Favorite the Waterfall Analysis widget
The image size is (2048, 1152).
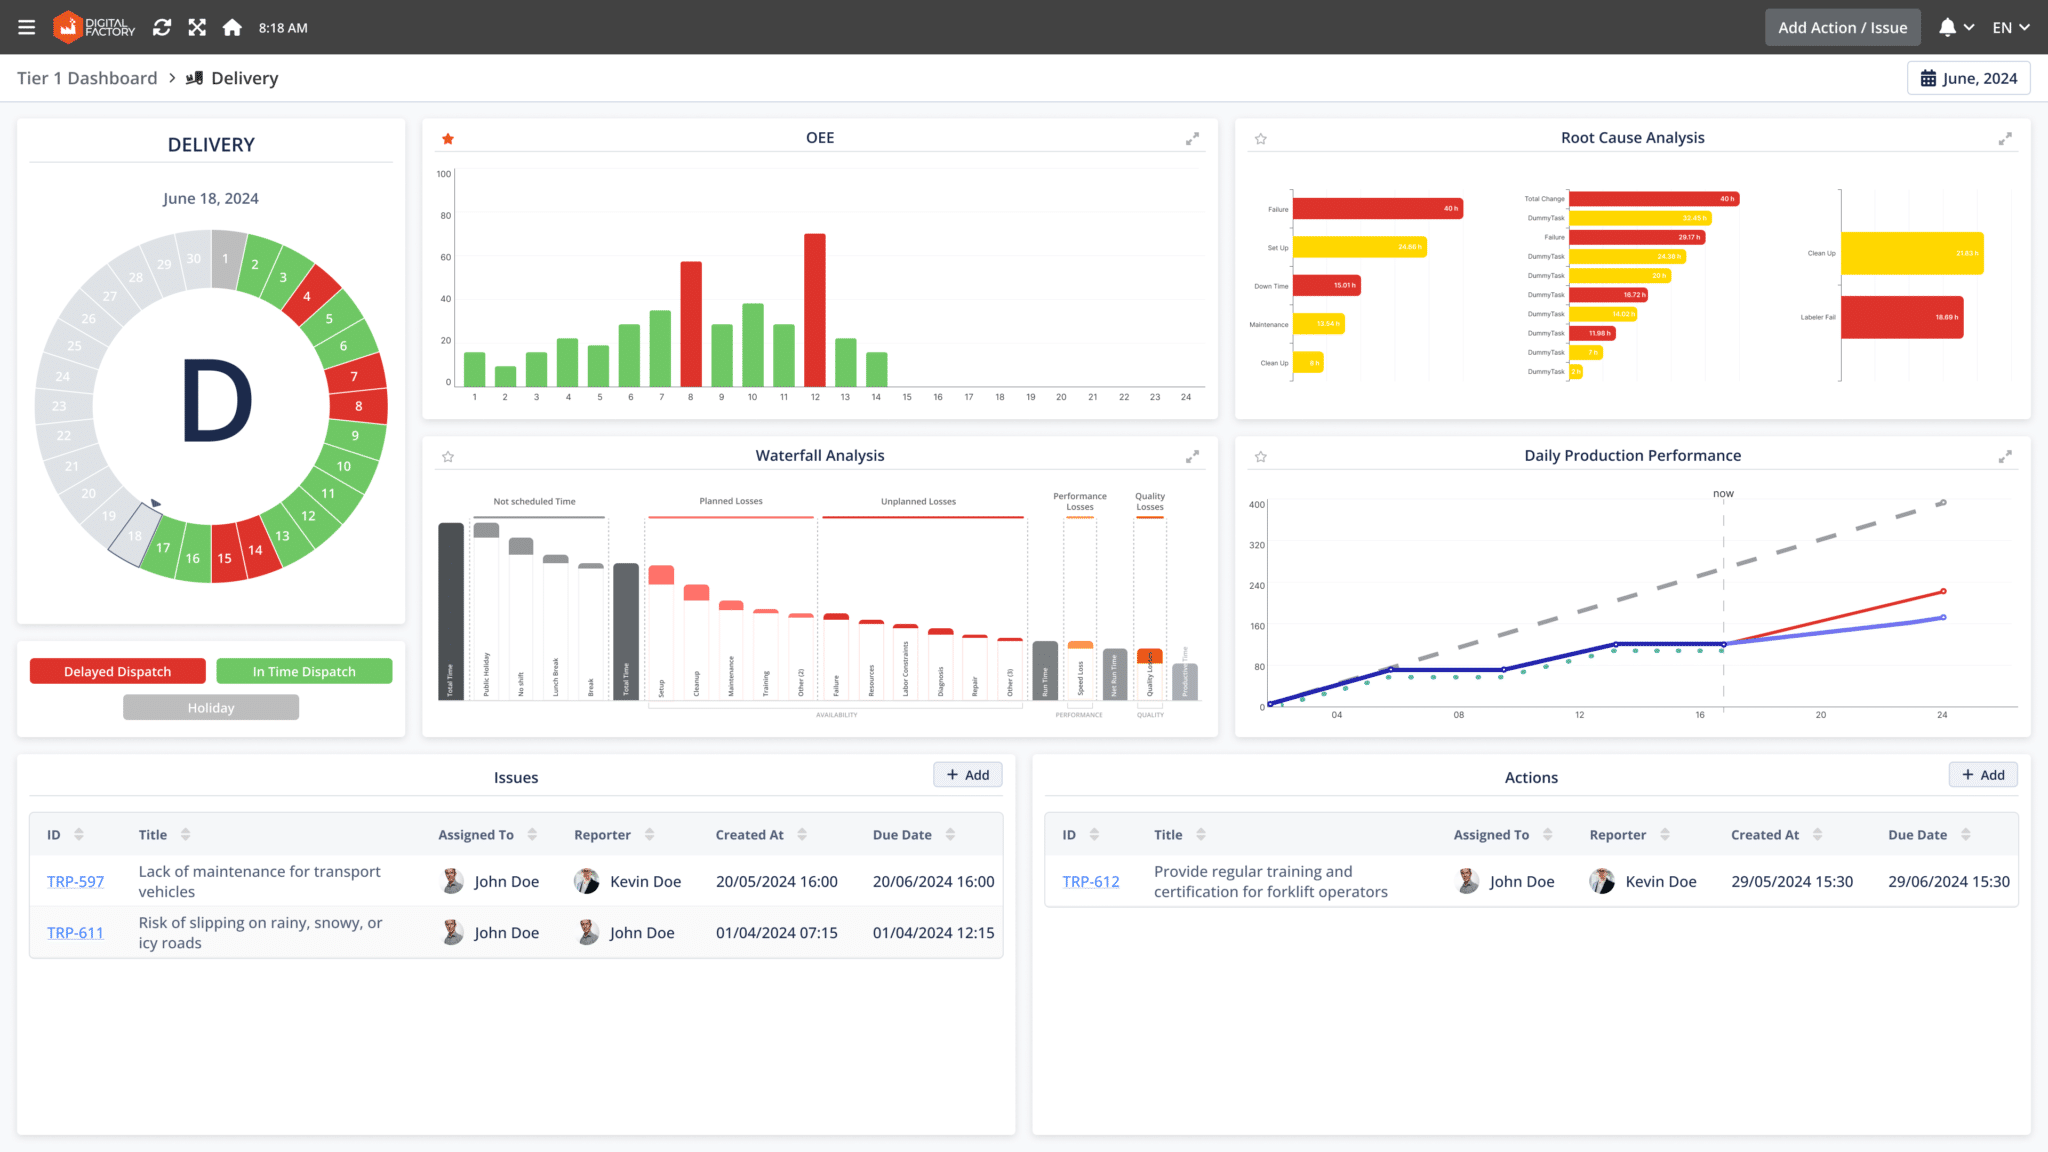(447, 456)
